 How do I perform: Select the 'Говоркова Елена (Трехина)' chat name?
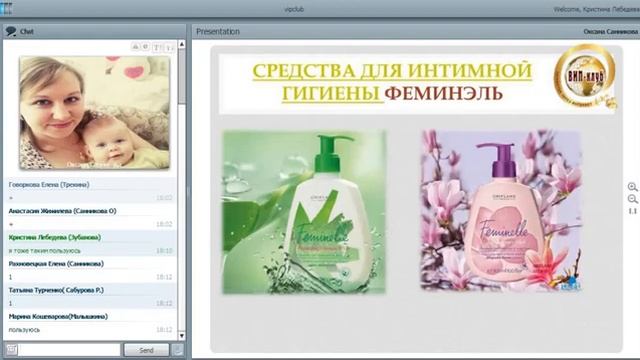pyautogui.click(x=49, y=184)
